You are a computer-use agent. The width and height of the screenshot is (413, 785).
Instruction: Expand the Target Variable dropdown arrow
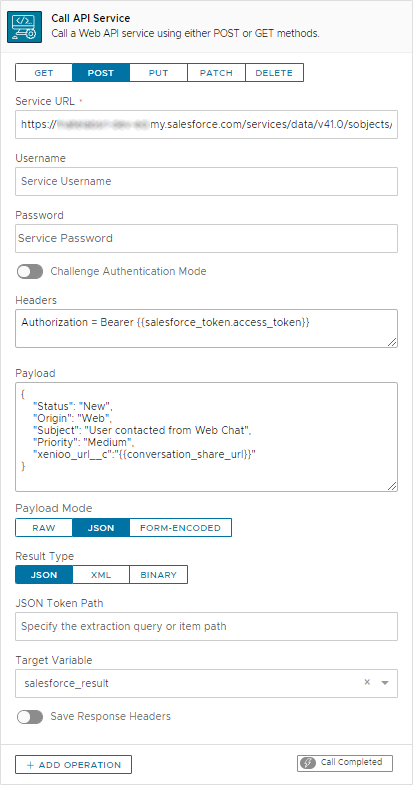[385, 682]
